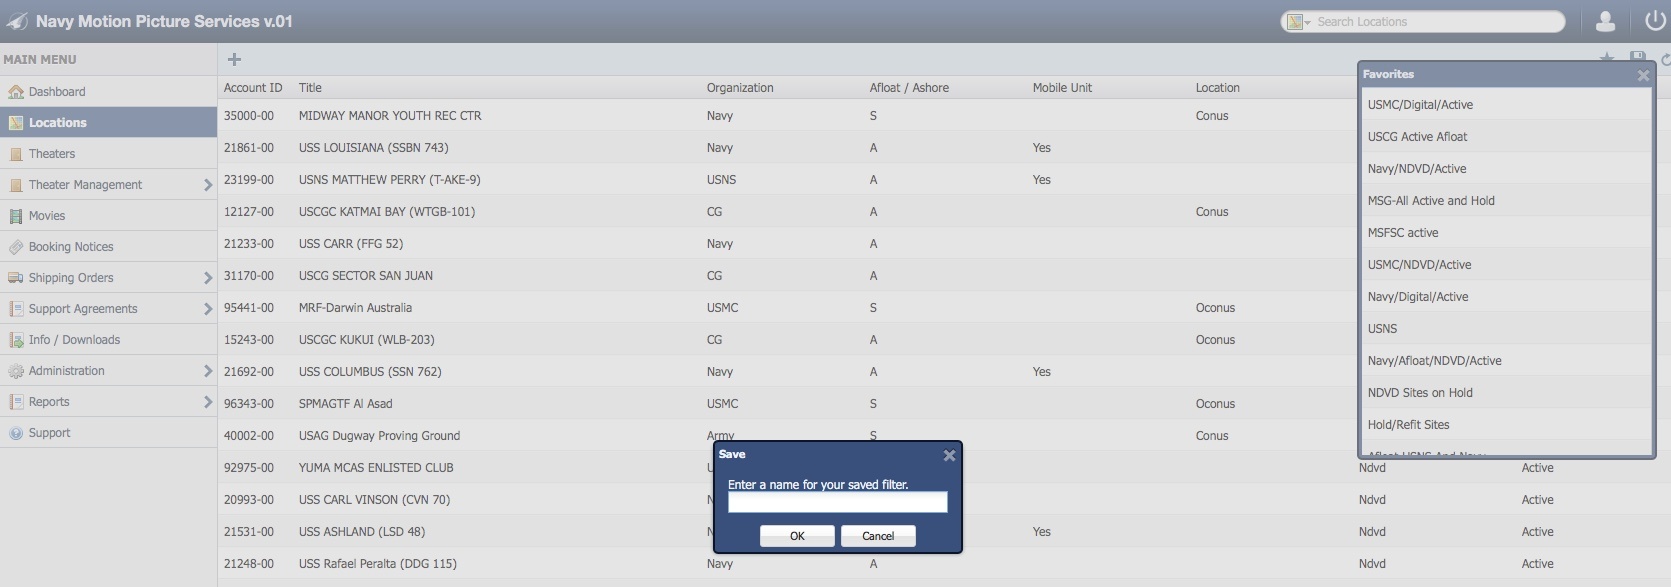Click the Support help icon in sidebar

[x=16, y=433]
